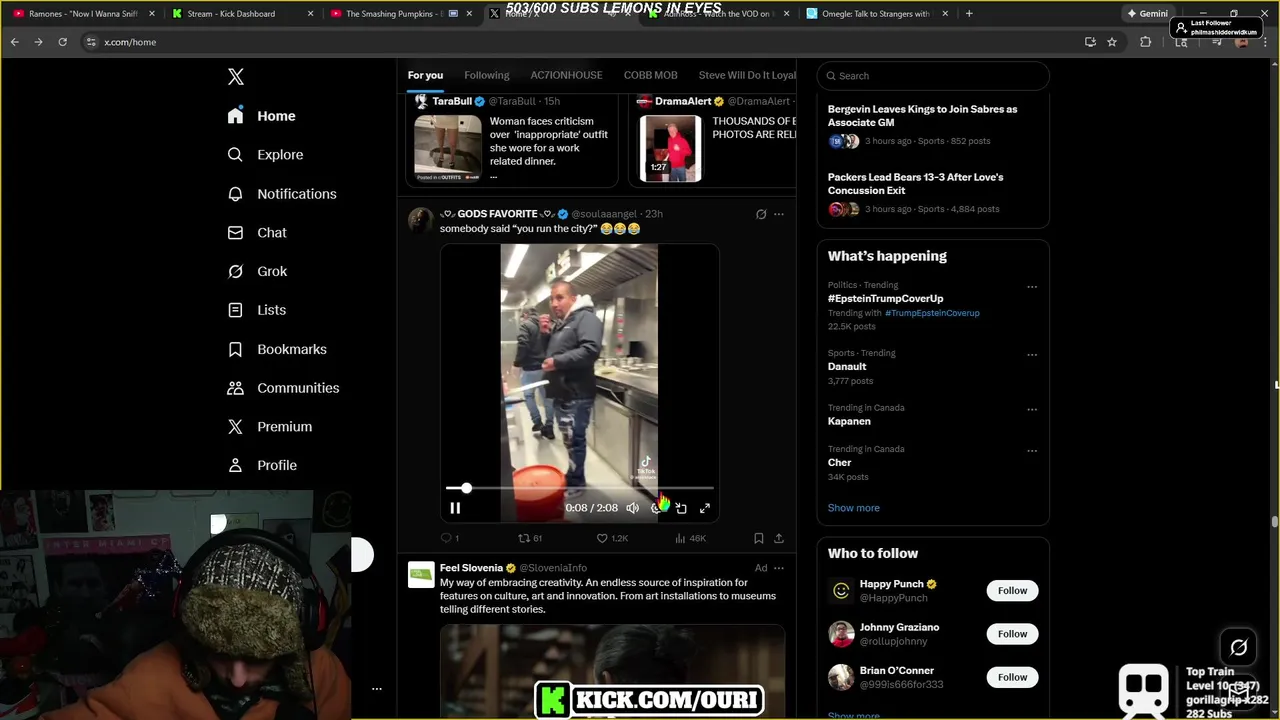Viewport: 1280px width, 720px height.
Task: Open DramaAlert video thumbnail
Action: pos(671,148)
